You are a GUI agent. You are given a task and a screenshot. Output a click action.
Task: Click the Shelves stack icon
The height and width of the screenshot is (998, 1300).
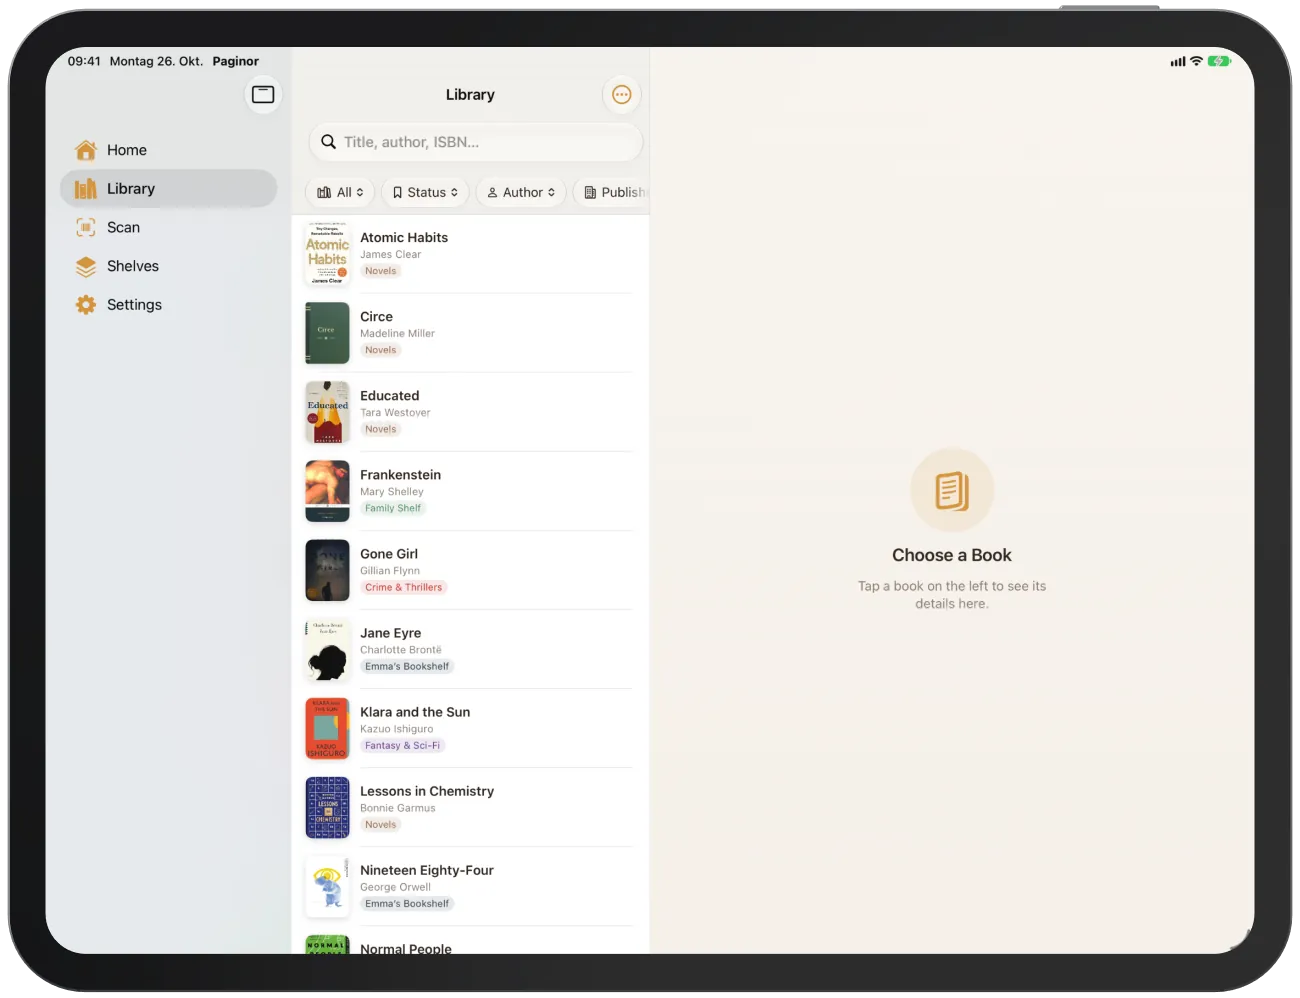[86, 266]
